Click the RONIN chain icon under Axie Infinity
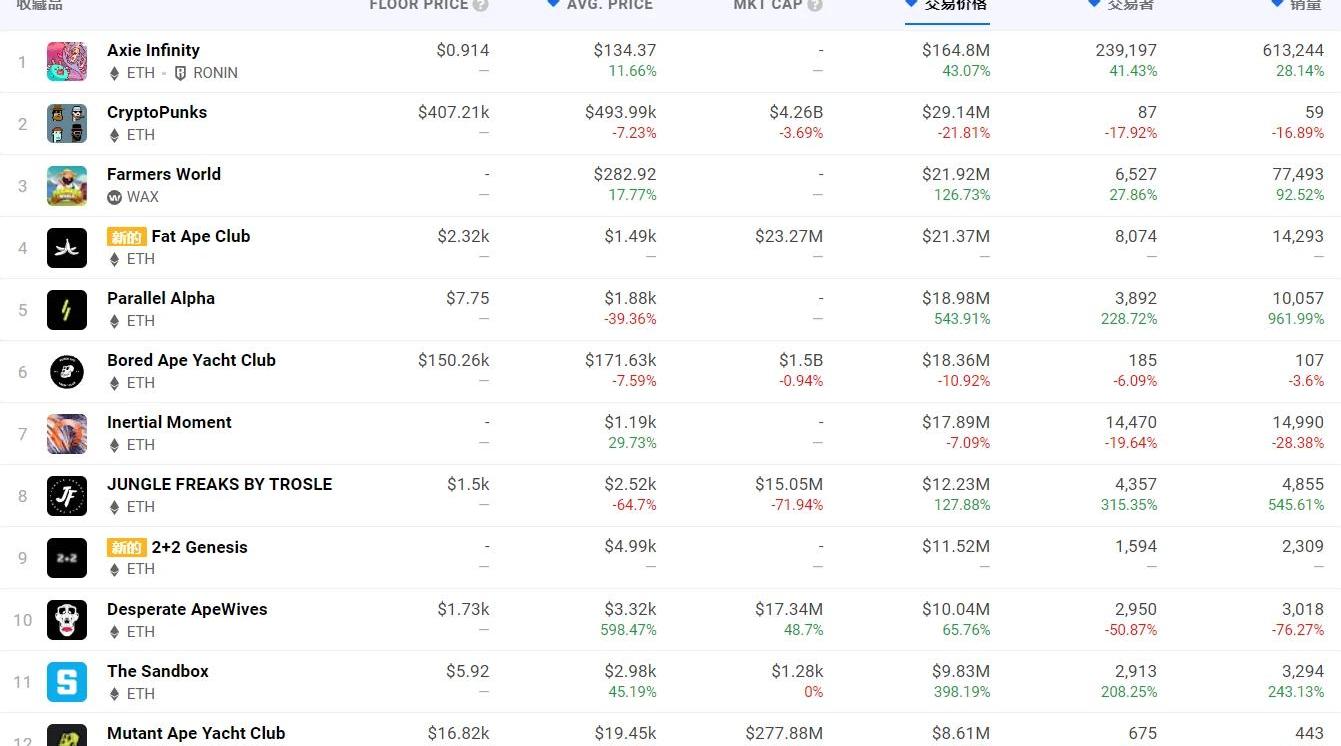The image size is (1341, 746). [x=181, y=73]
